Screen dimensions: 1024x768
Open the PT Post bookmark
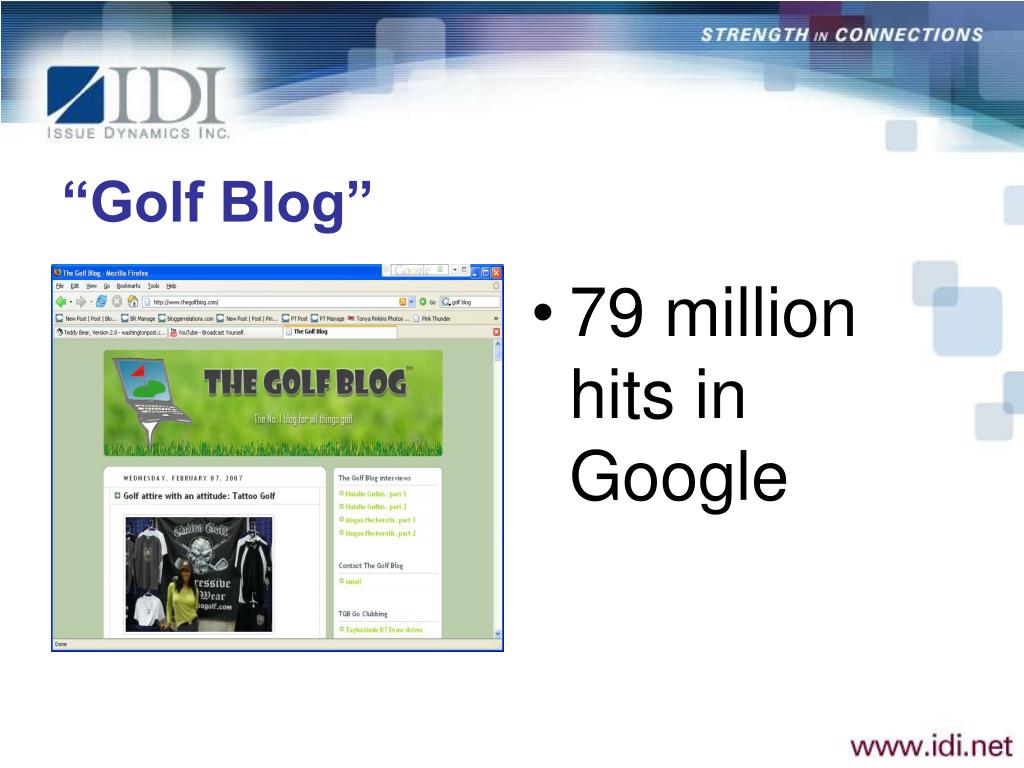(295, 319)
